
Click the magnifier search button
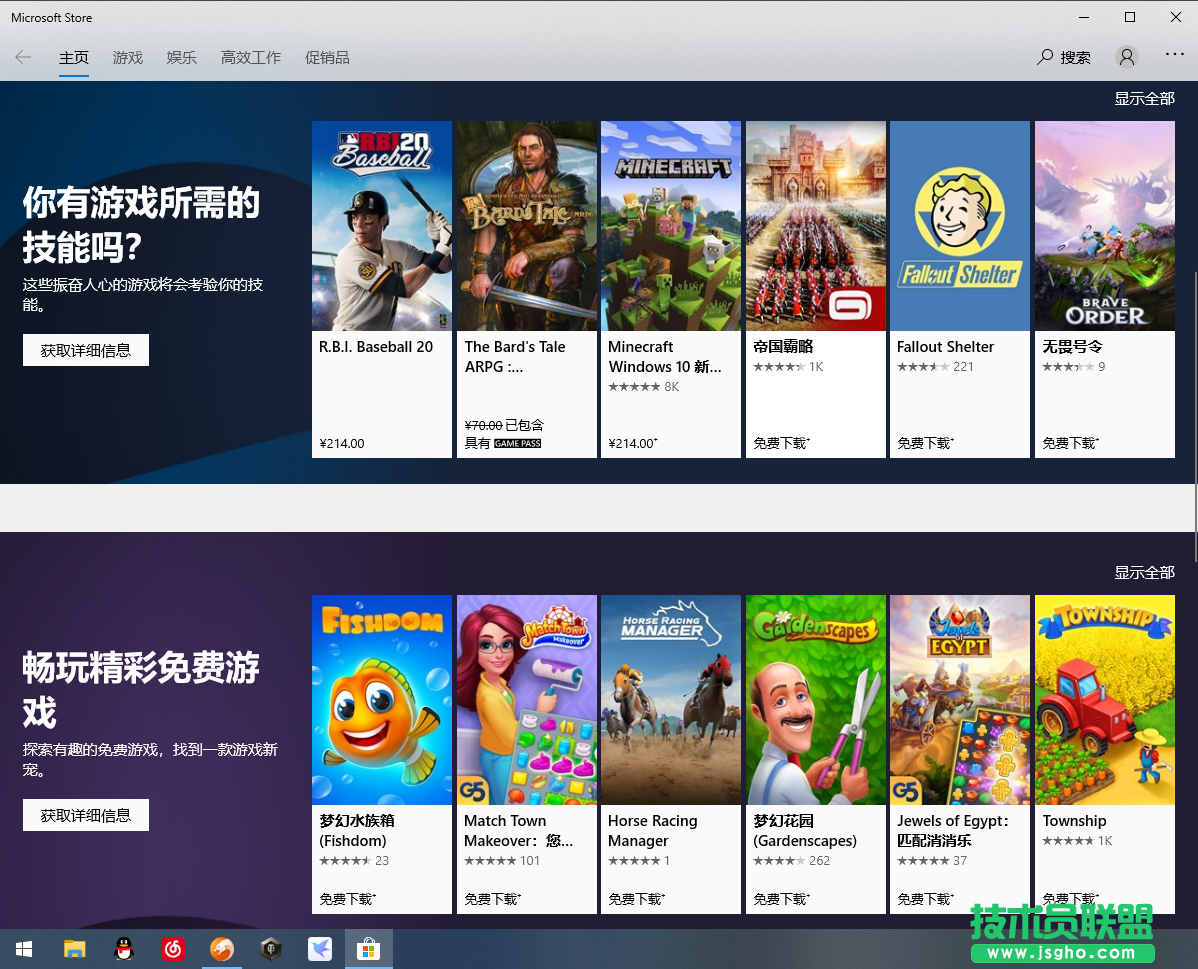pos(1064,57)
